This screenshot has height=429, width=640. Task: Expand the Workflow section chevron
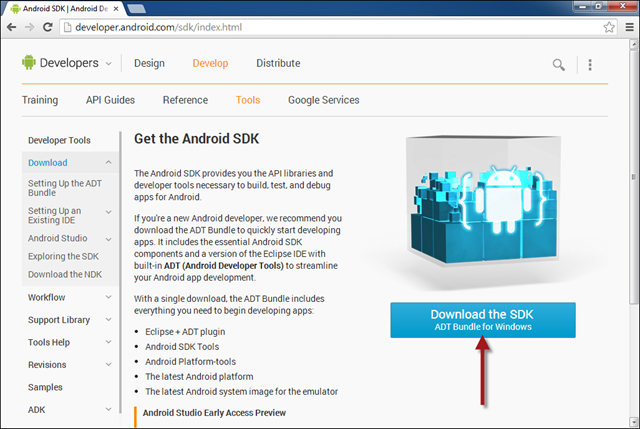pyautogui.click(x=109, y=297)
